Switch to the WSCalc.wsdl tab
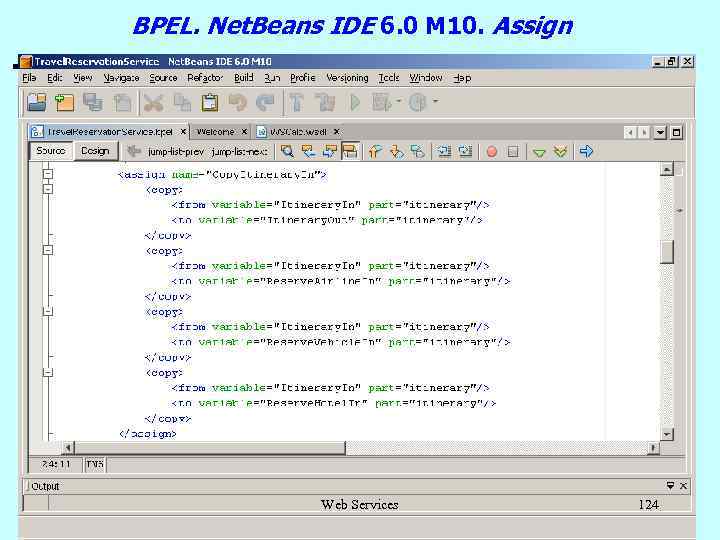 pyautogui.click(x=298, y=132)
